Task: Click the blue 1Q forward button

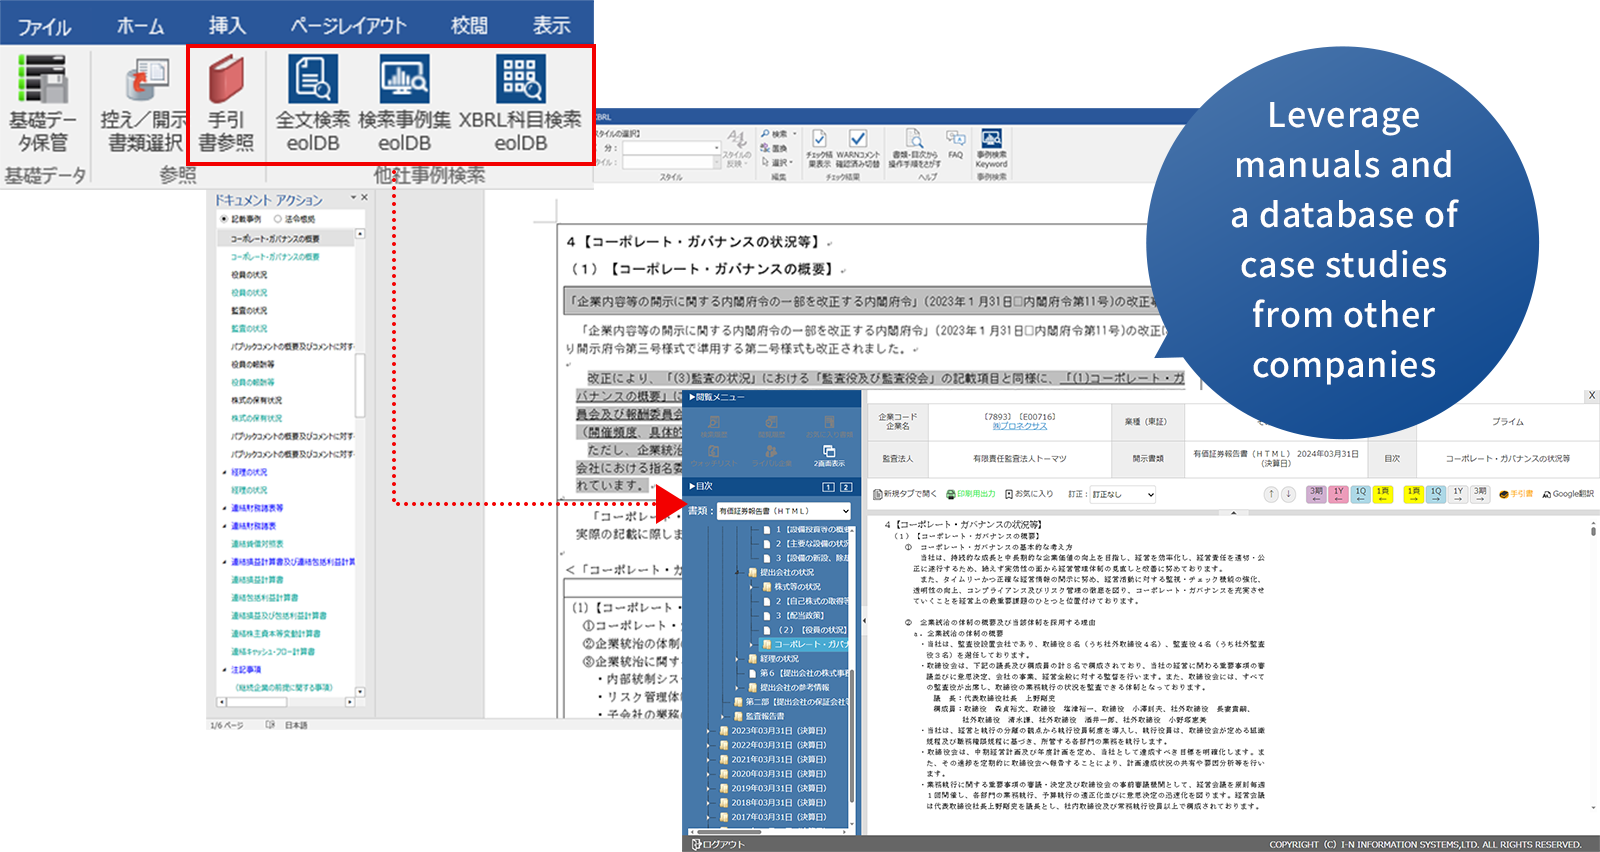Action: (x=1436, y=494)
